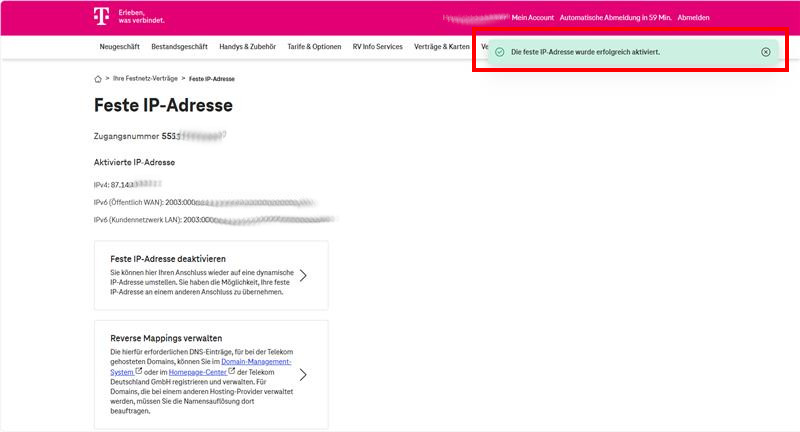Open the Homepage-Center link
The width and height of the screenshot is (800, 432).
point(197,372)
